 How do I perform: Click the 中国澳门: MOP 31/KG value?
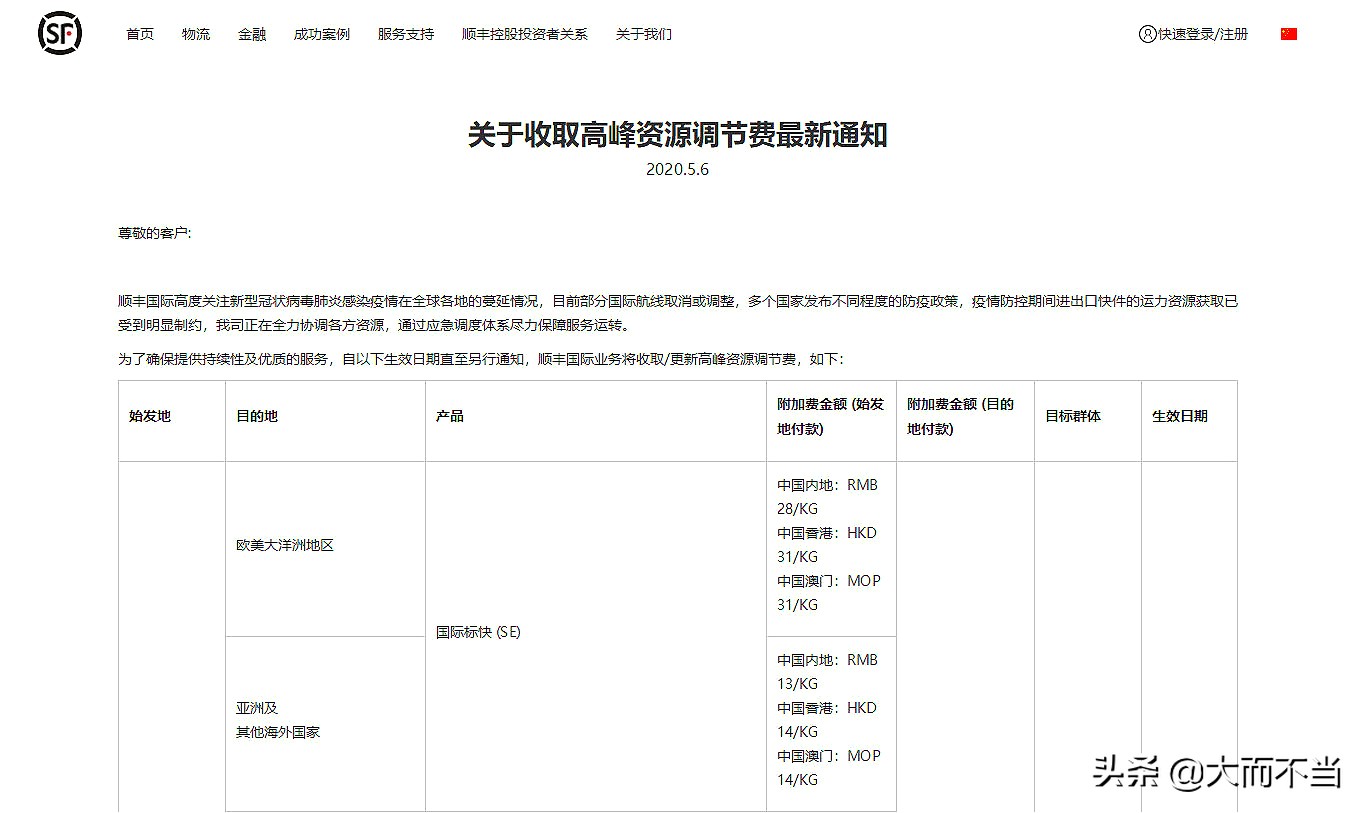[x=829, y=593]
